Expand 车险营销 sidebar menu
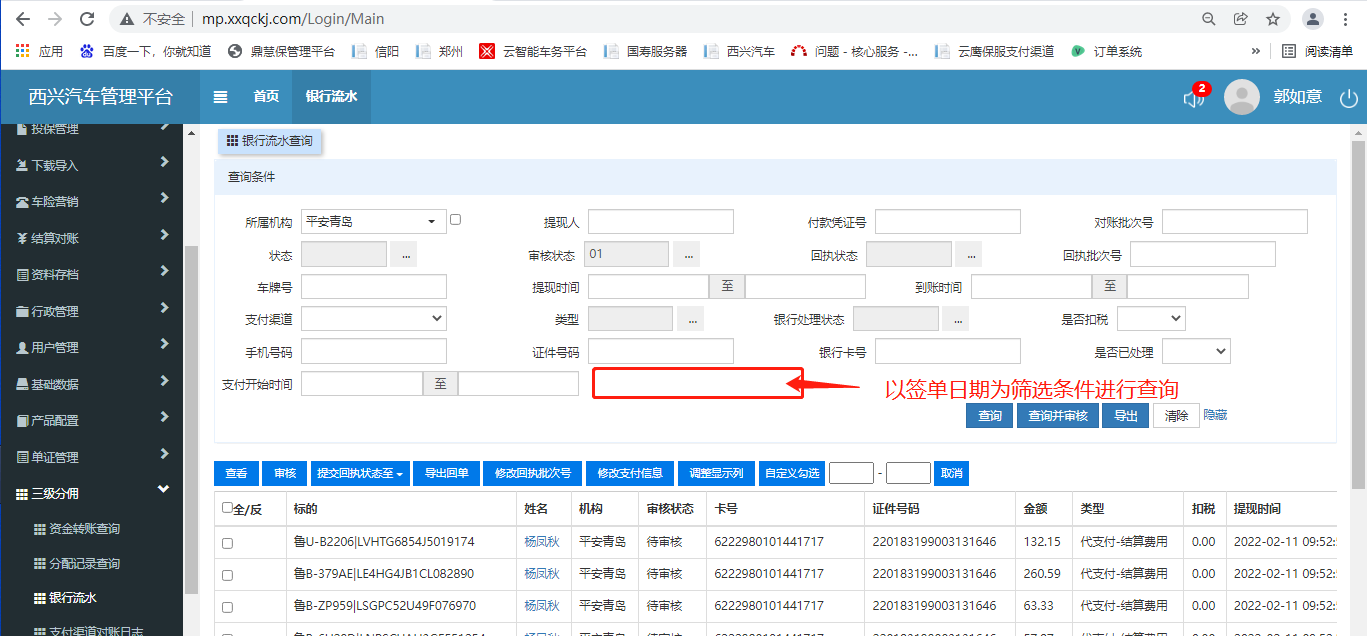Viewport: 1367px width, 636px height. click(92, 201)
